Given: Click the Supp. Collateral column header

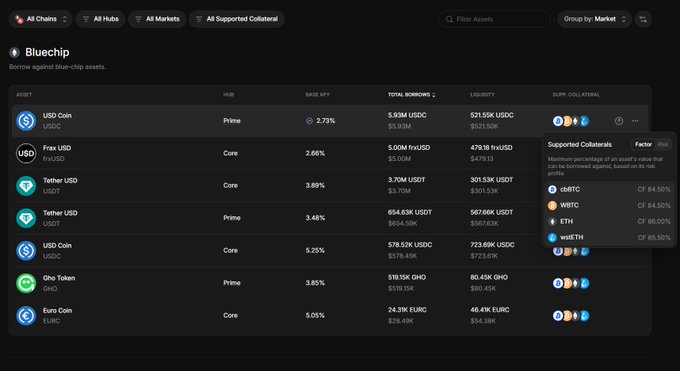Looking at the screenshot, I should pyautogui.click(x=576, y=95).
